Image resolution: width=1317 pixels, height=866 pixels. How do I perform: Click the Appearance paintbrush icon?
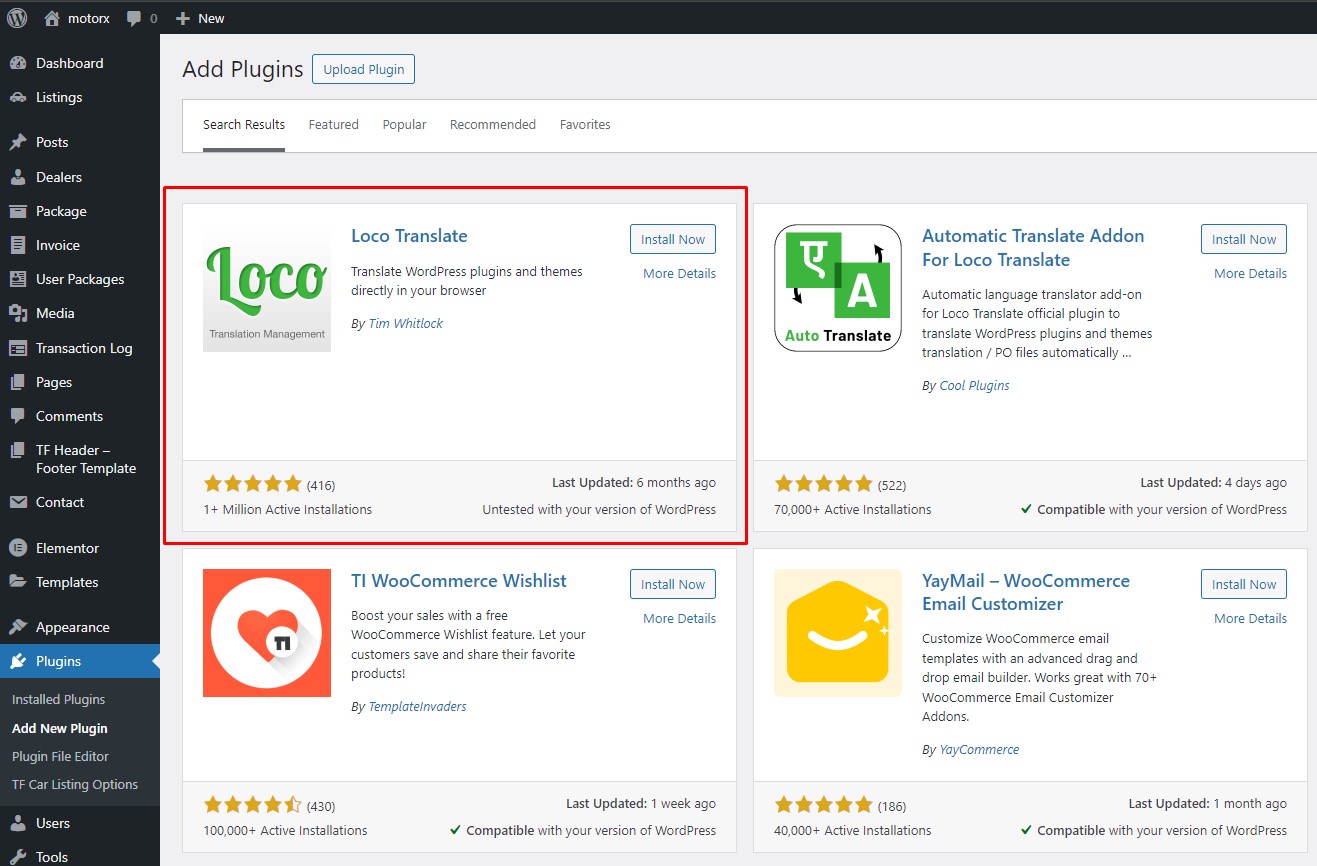coord(18,627)
